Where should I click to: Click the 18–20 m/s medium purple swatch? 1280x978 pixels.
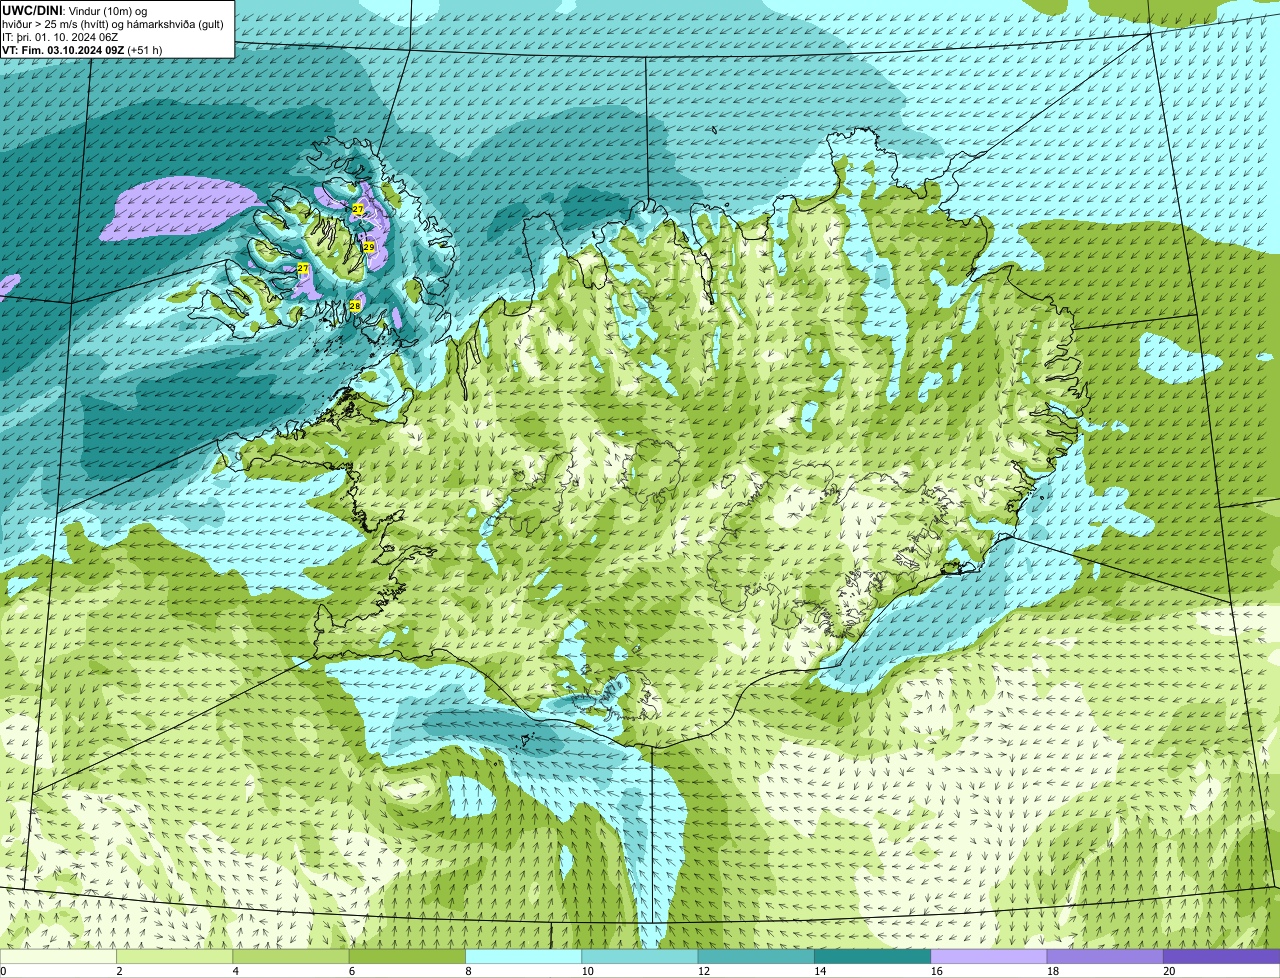1105,956
